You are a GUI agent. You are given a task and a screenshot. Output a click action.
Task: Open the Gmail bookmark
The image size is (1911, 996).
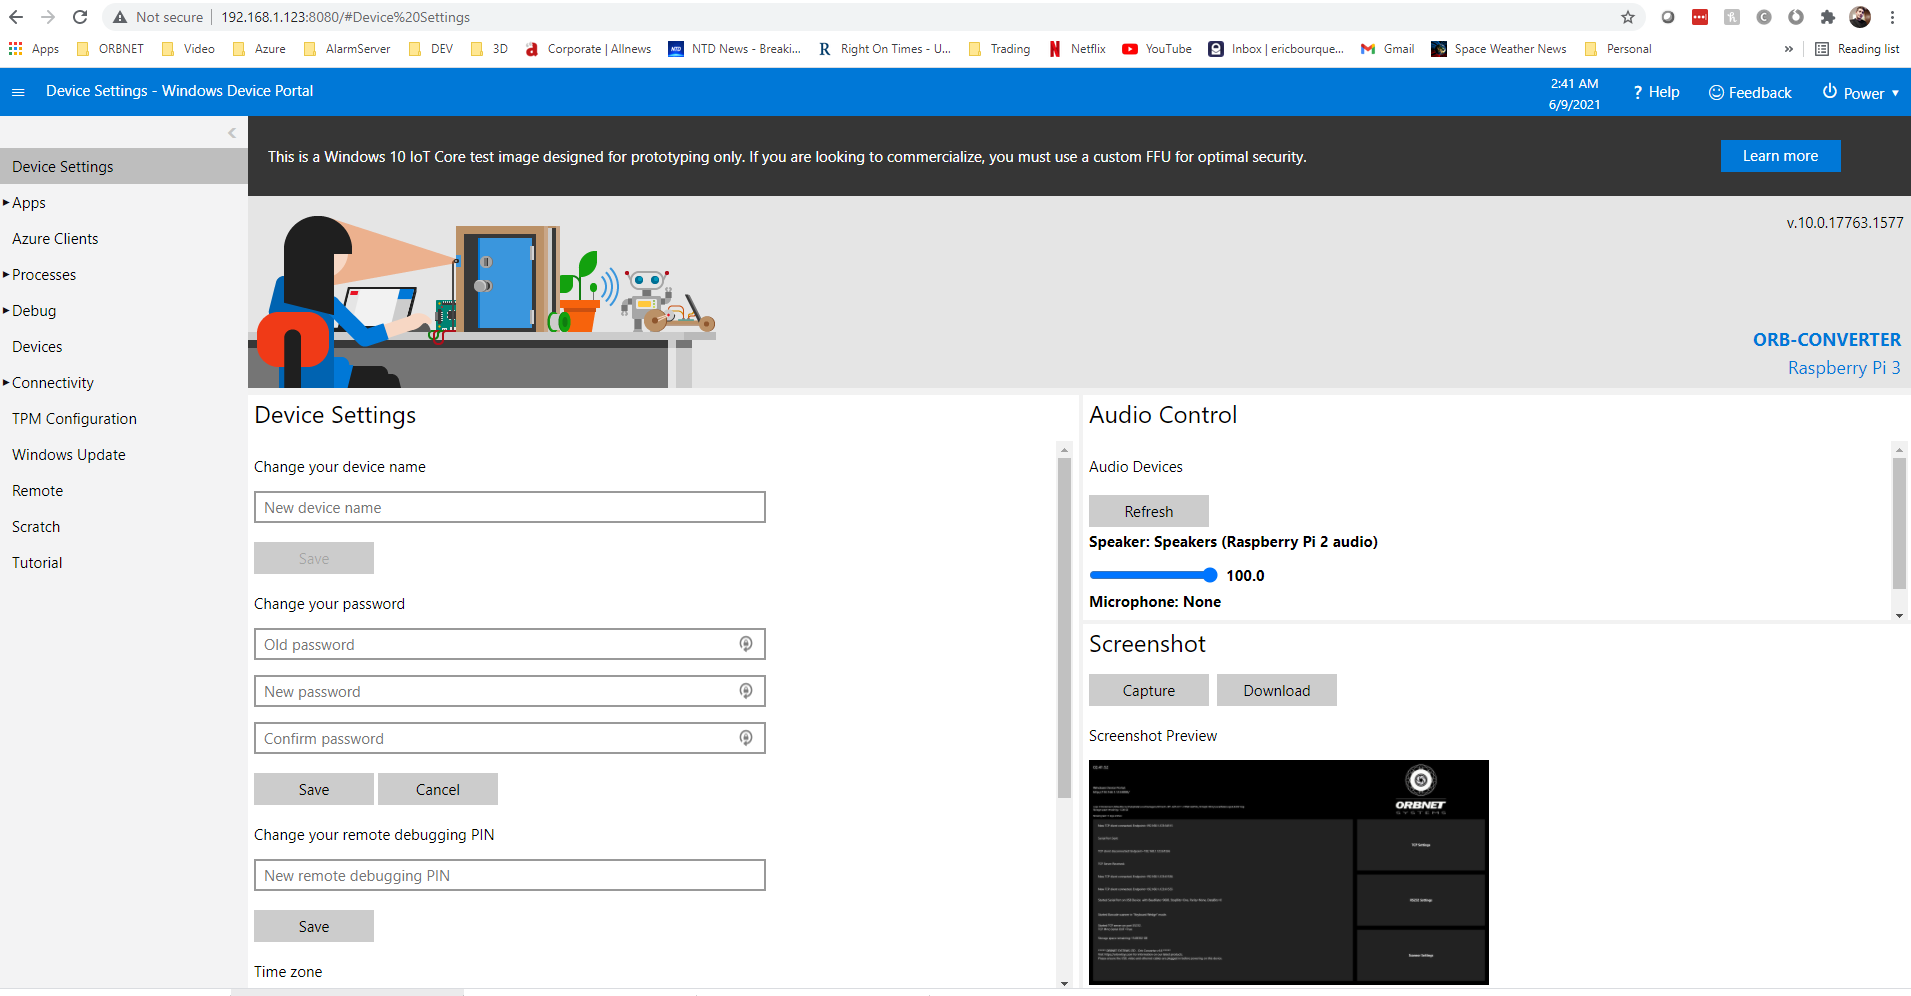tap(1387, 49)
